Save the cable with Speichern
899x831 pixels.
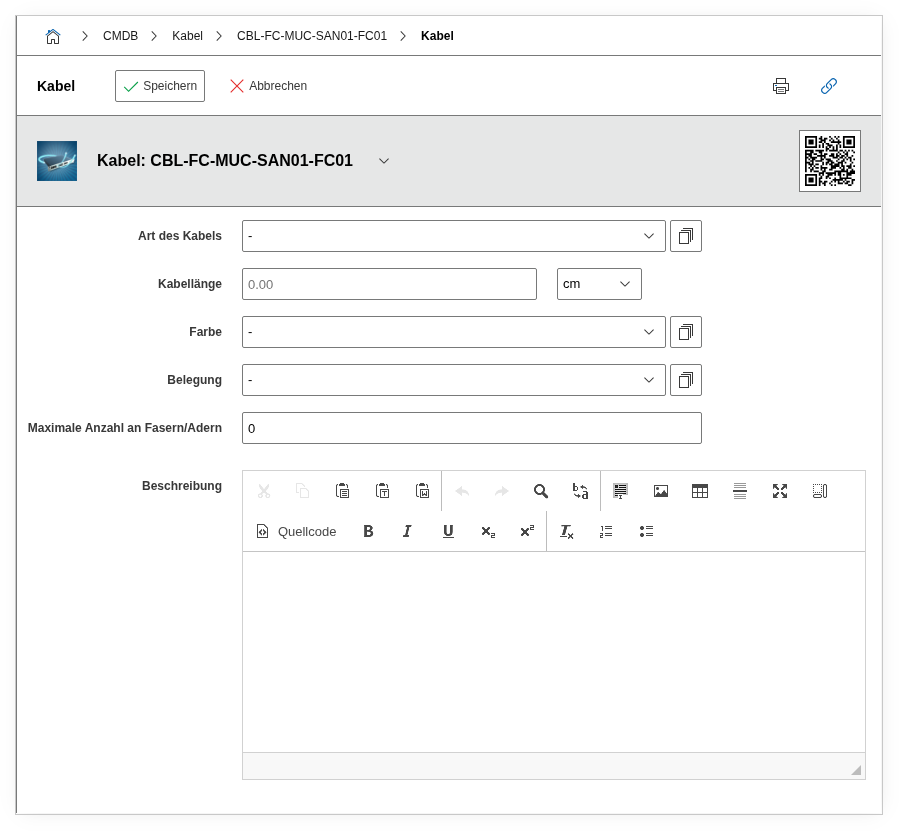pyautogui.click(x=160, y=86)
